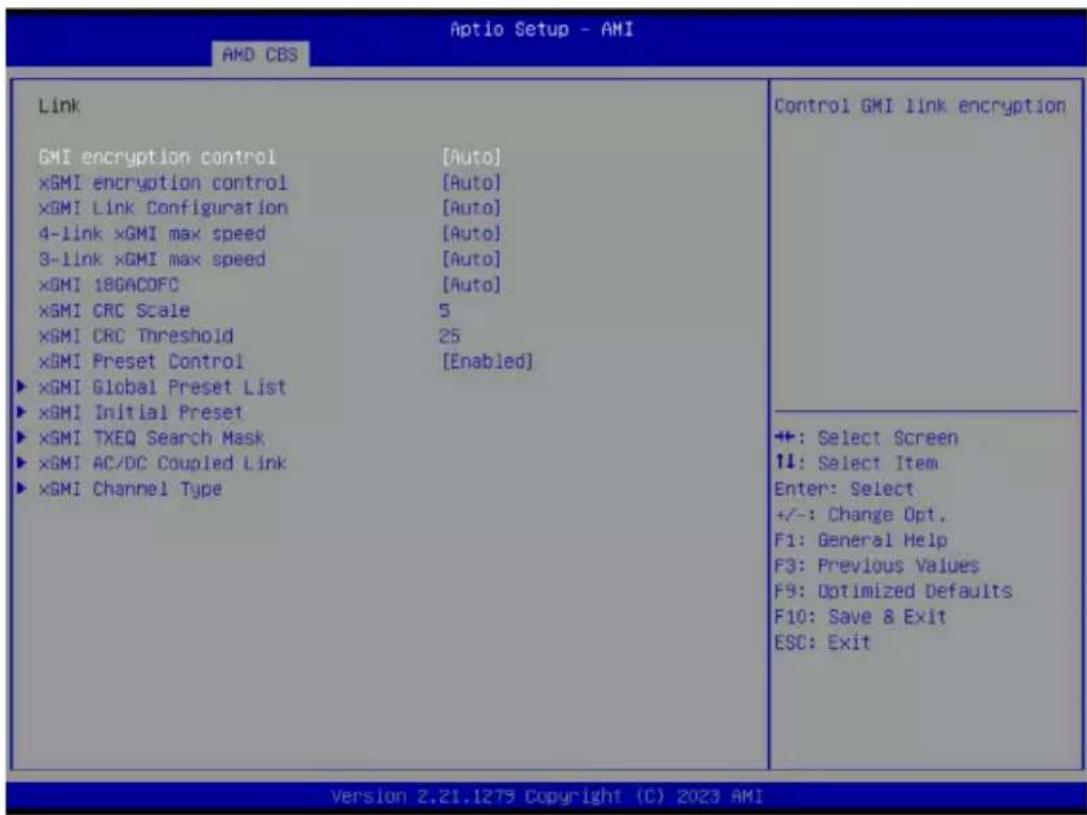Open xGMI Global Preset List submenu
Viewport: 1087px width, 815px height.
point(162,387)
